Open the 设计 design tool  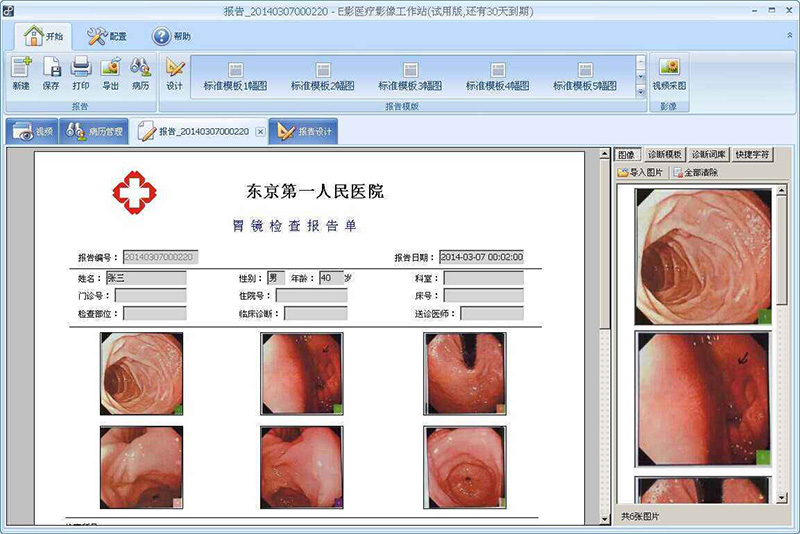pos(175,74)
